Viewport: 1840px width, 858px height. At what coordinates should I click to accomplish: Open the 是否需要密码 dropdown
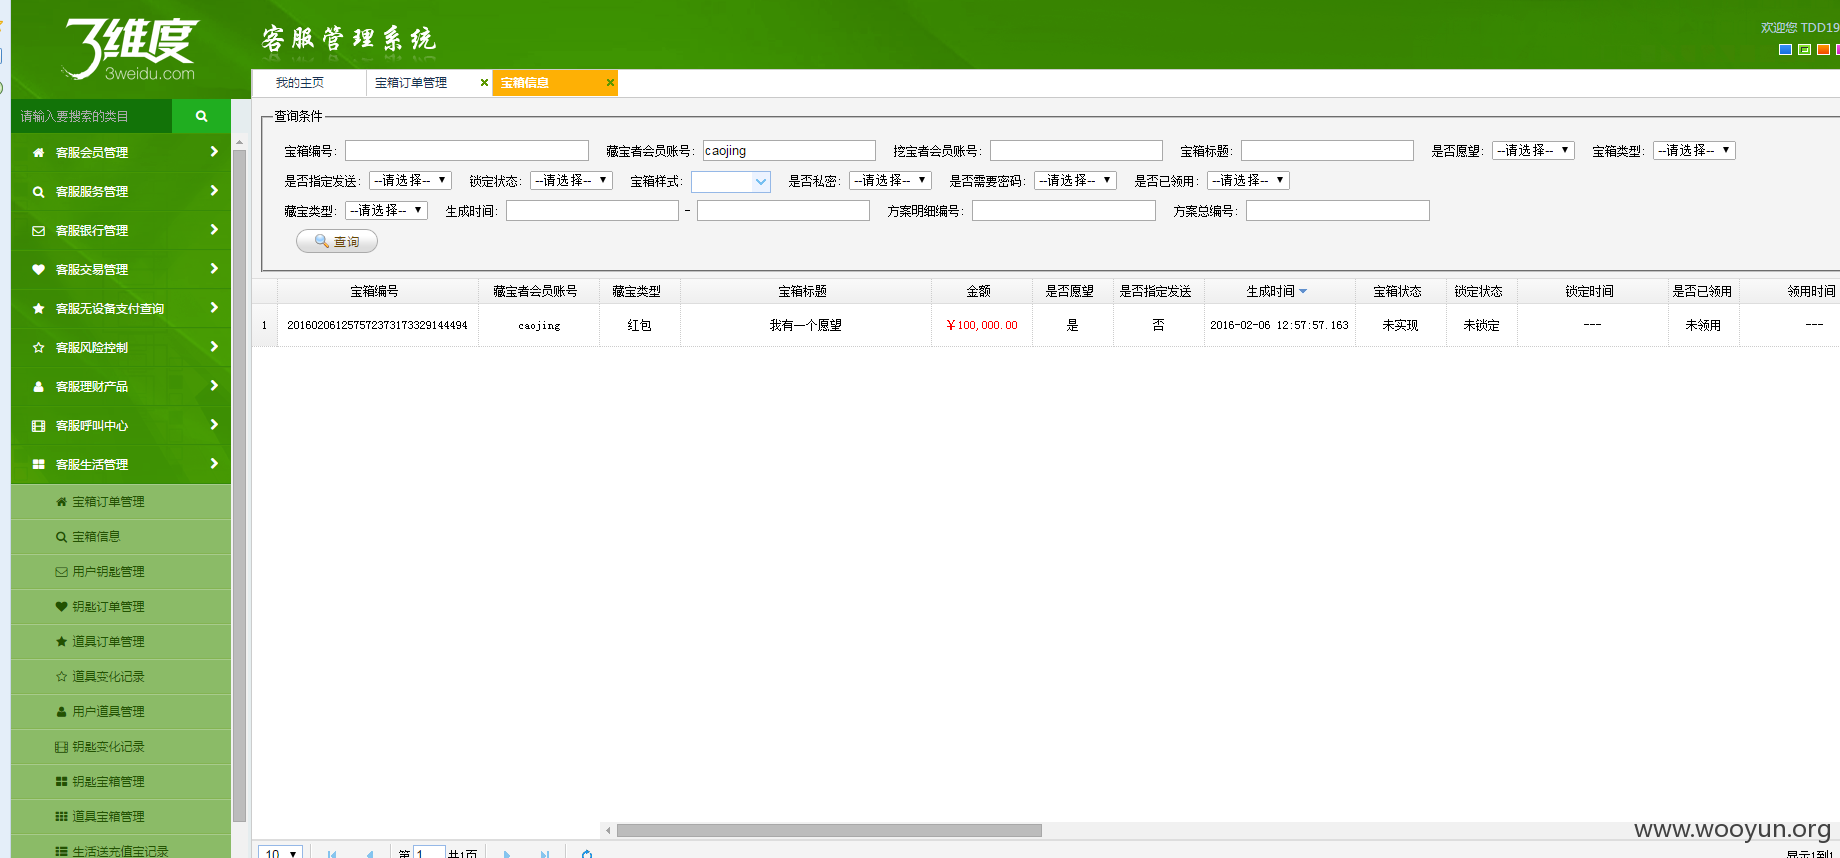(1075, 180)
